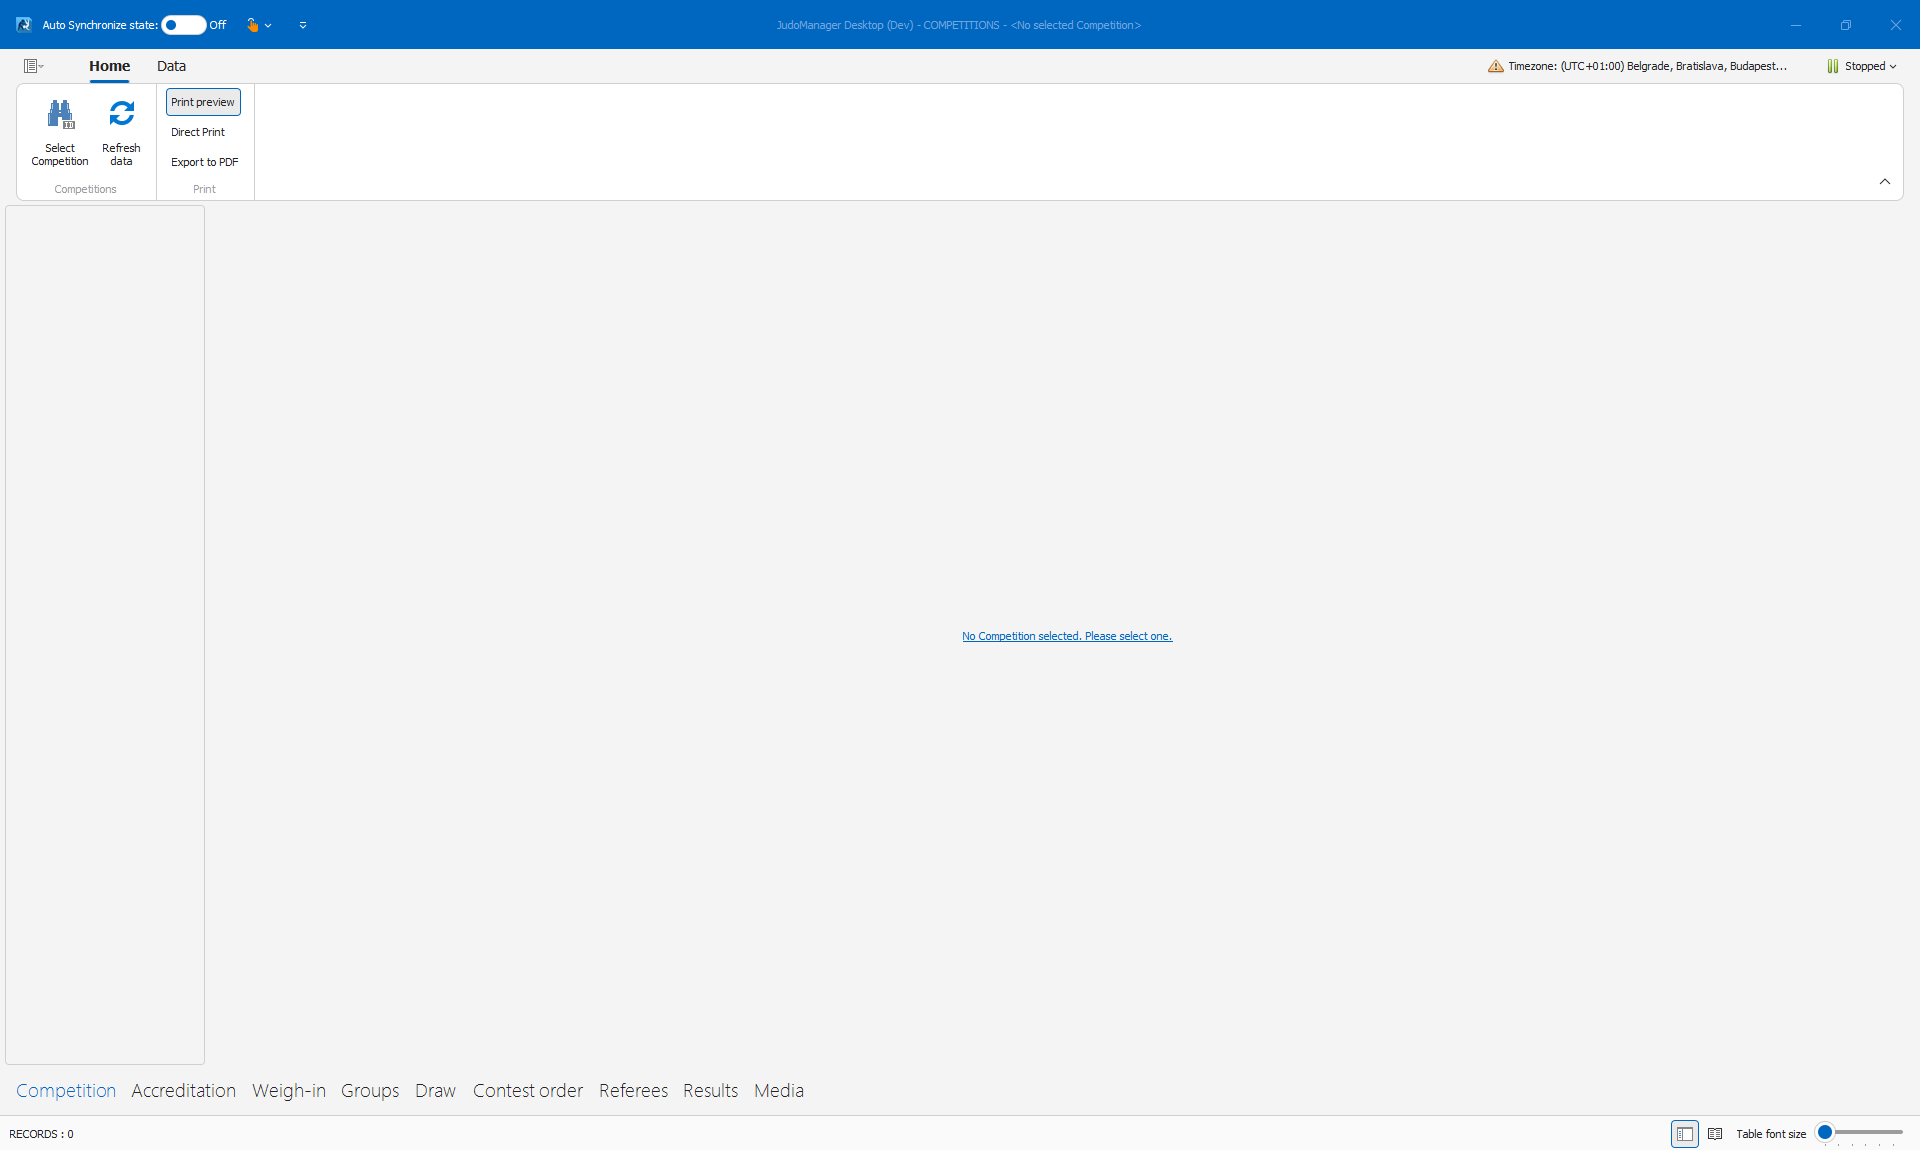Toggle Auto Synchronize state switch

pos(184,25)
